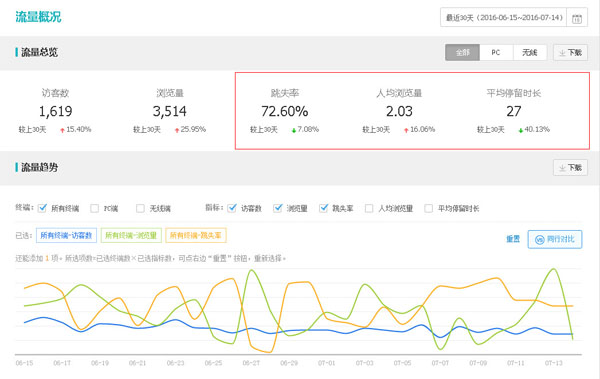The height and width of the screenshot is (379, 600).
Task: Click the 重置 reset link
Action: 513,239
